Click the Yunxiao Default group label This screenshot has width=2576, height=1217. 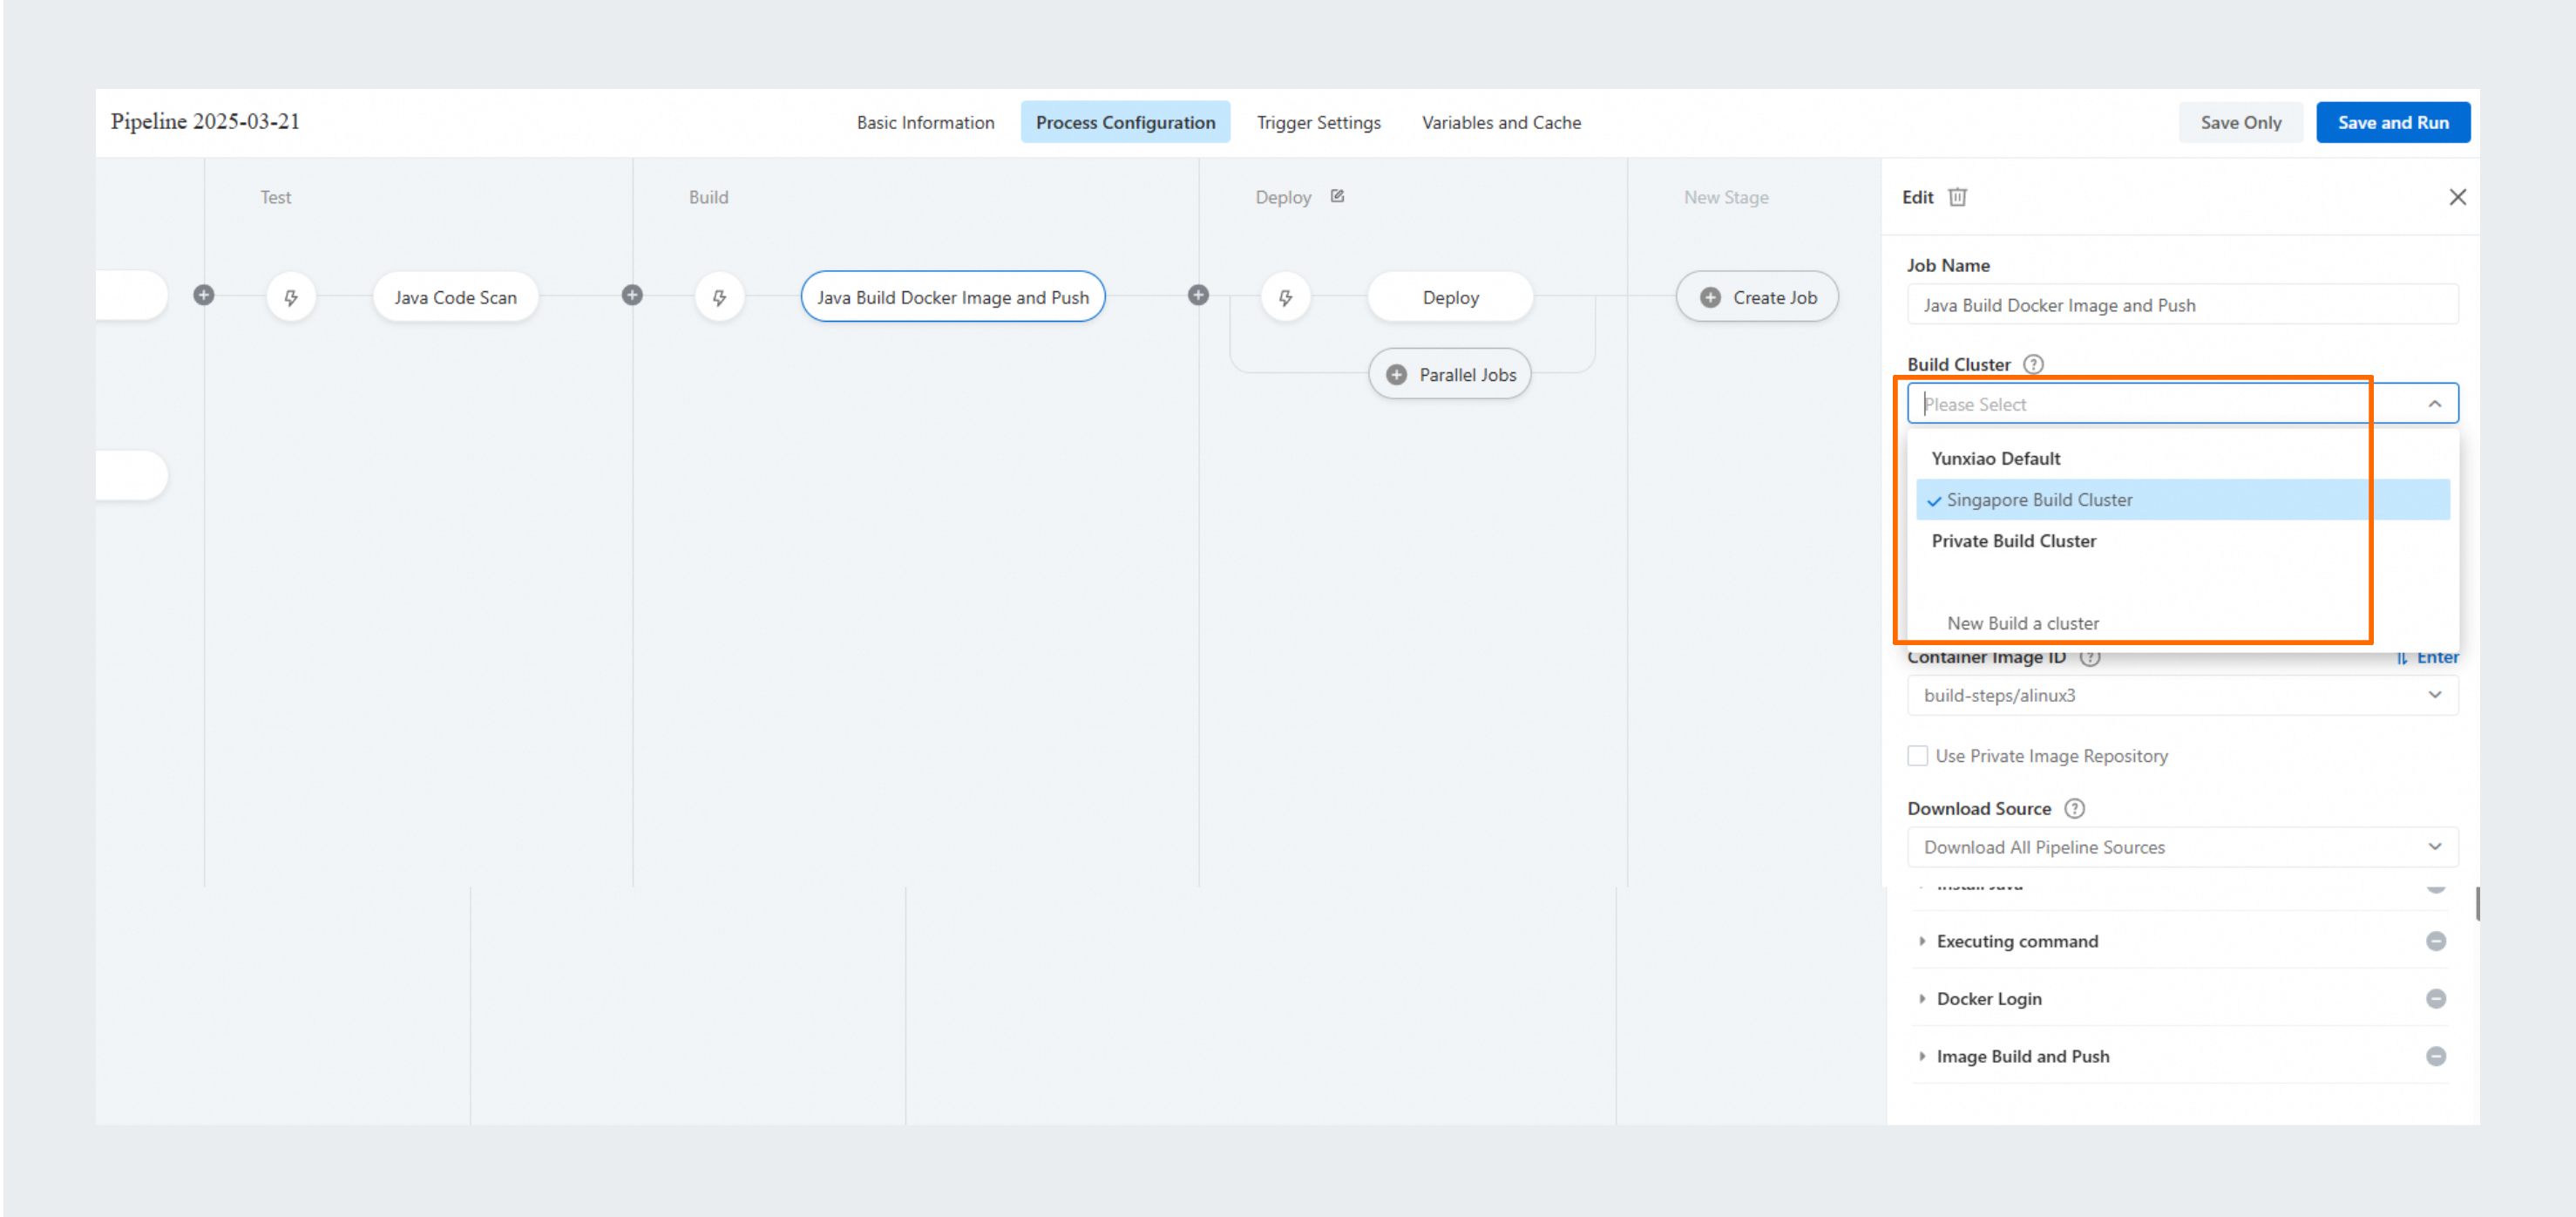(1995, 458)
